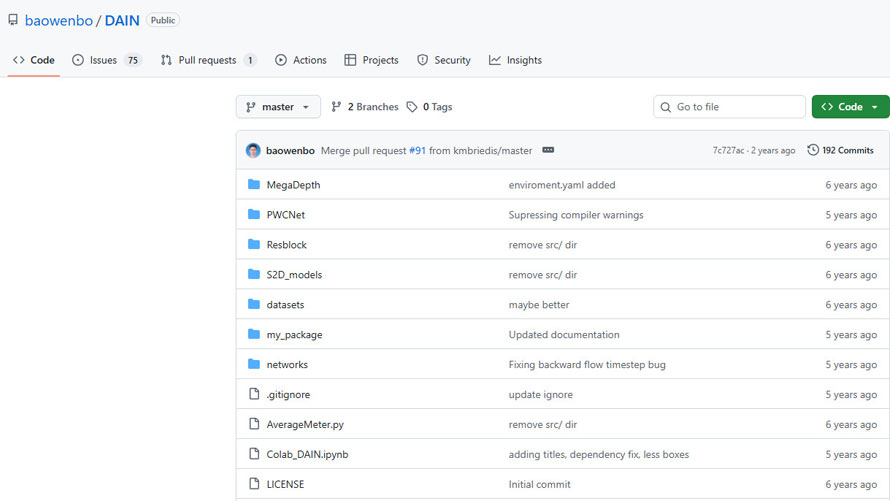Switch to the Issues tab

tap(106, 60)
